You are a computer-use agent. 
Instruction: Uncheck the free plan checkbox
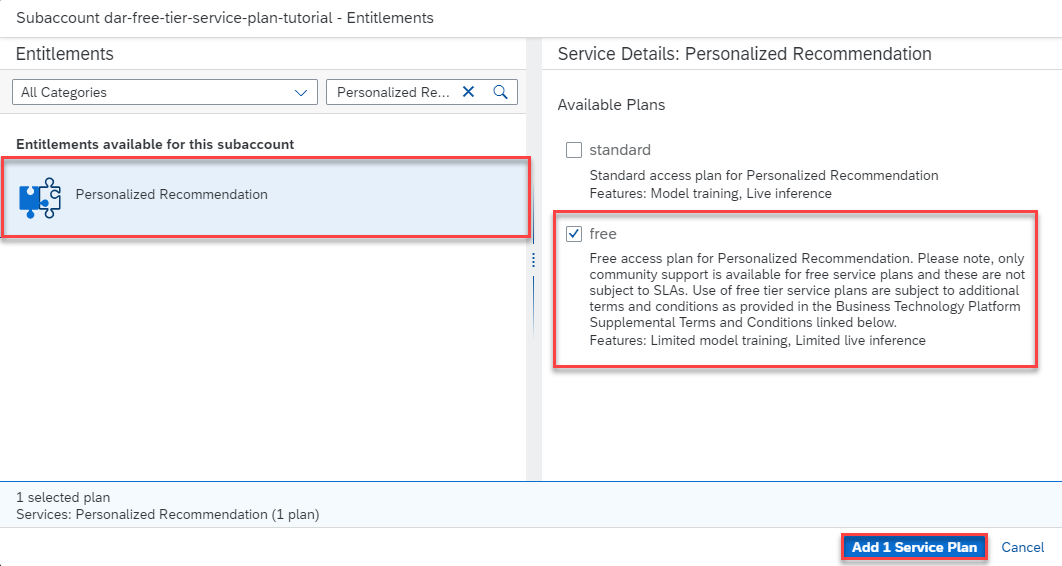click(x=574, y=234)
